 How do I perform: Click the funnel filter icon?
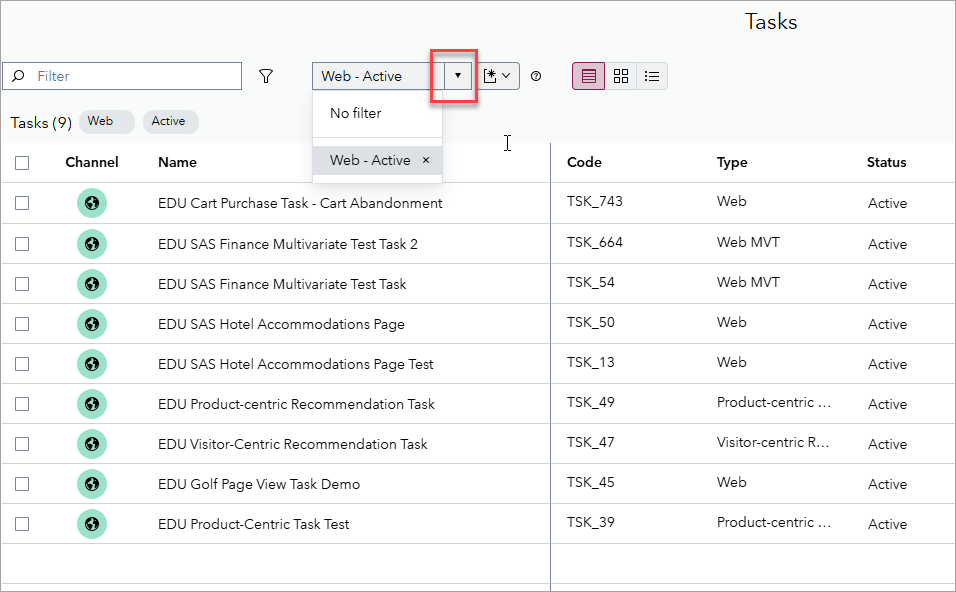(x=266, y=76)
